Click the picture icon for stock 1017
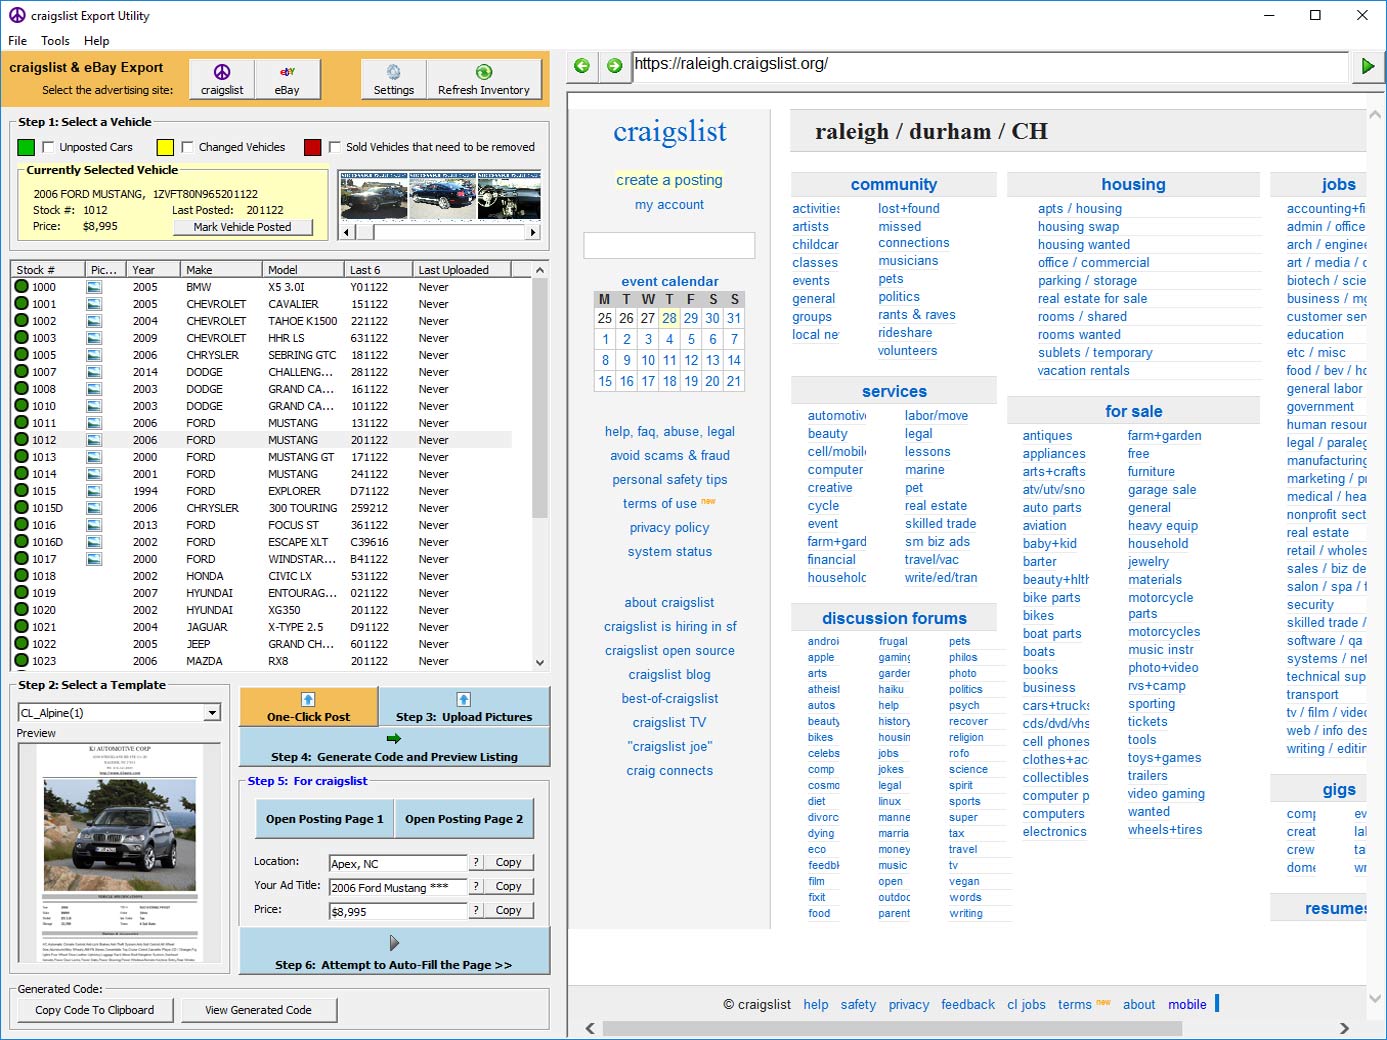This screenshot has width=1387, height=1040. click(x=94, y=559)
